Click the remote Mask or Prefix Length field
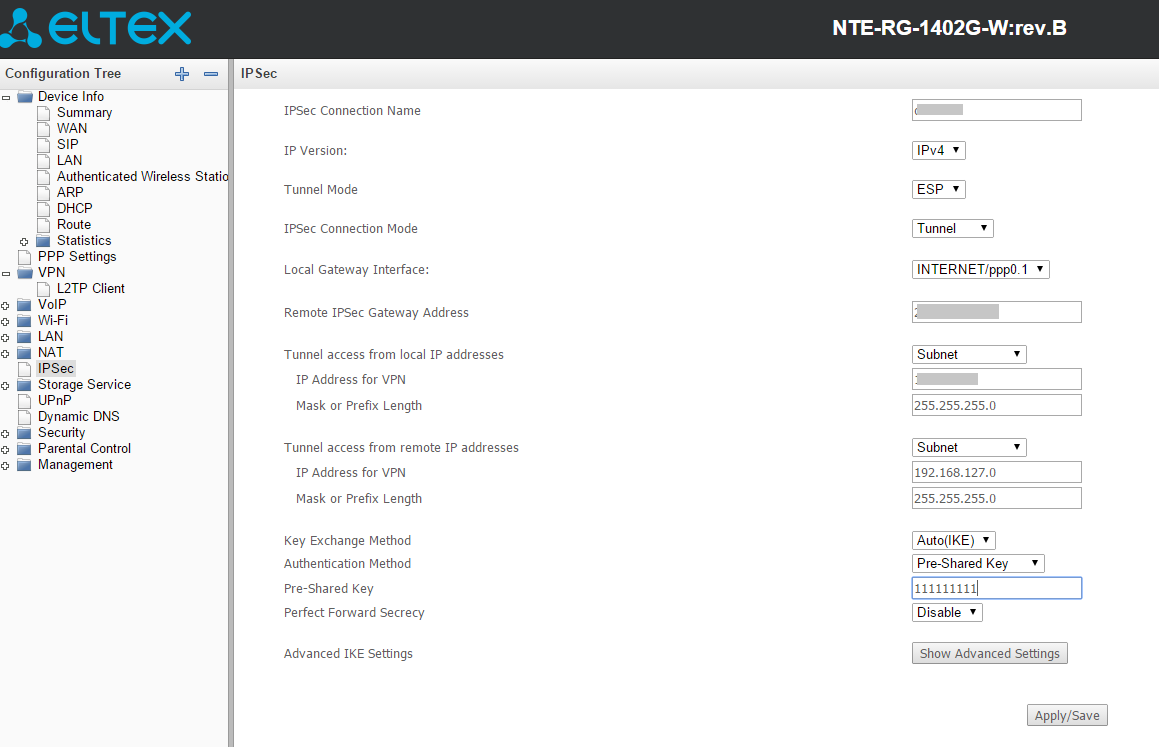The height and width of the screenshot is (747, 1159). pos(996,498)
